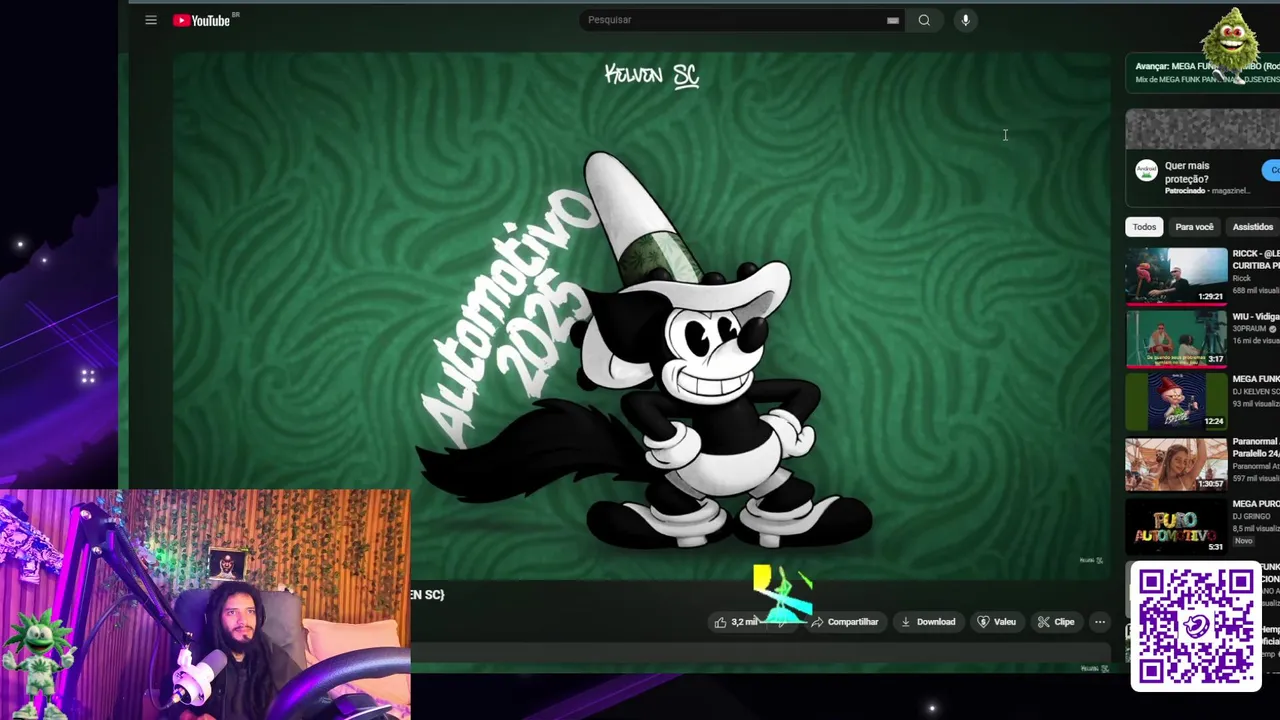Create a clip with the Clipe button
Viewport: 1280px width, 720px height.
coord(1056,622)
